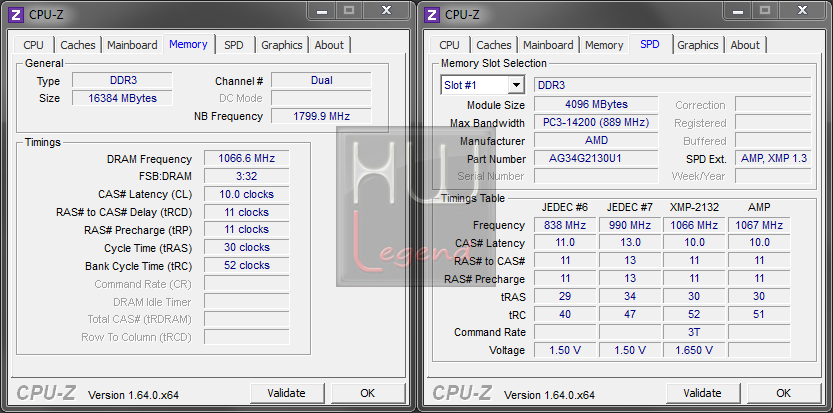
Task: Open the Caches tab in the right CPU-Z window
Action: pyautogui.click(x=494, y=45)
